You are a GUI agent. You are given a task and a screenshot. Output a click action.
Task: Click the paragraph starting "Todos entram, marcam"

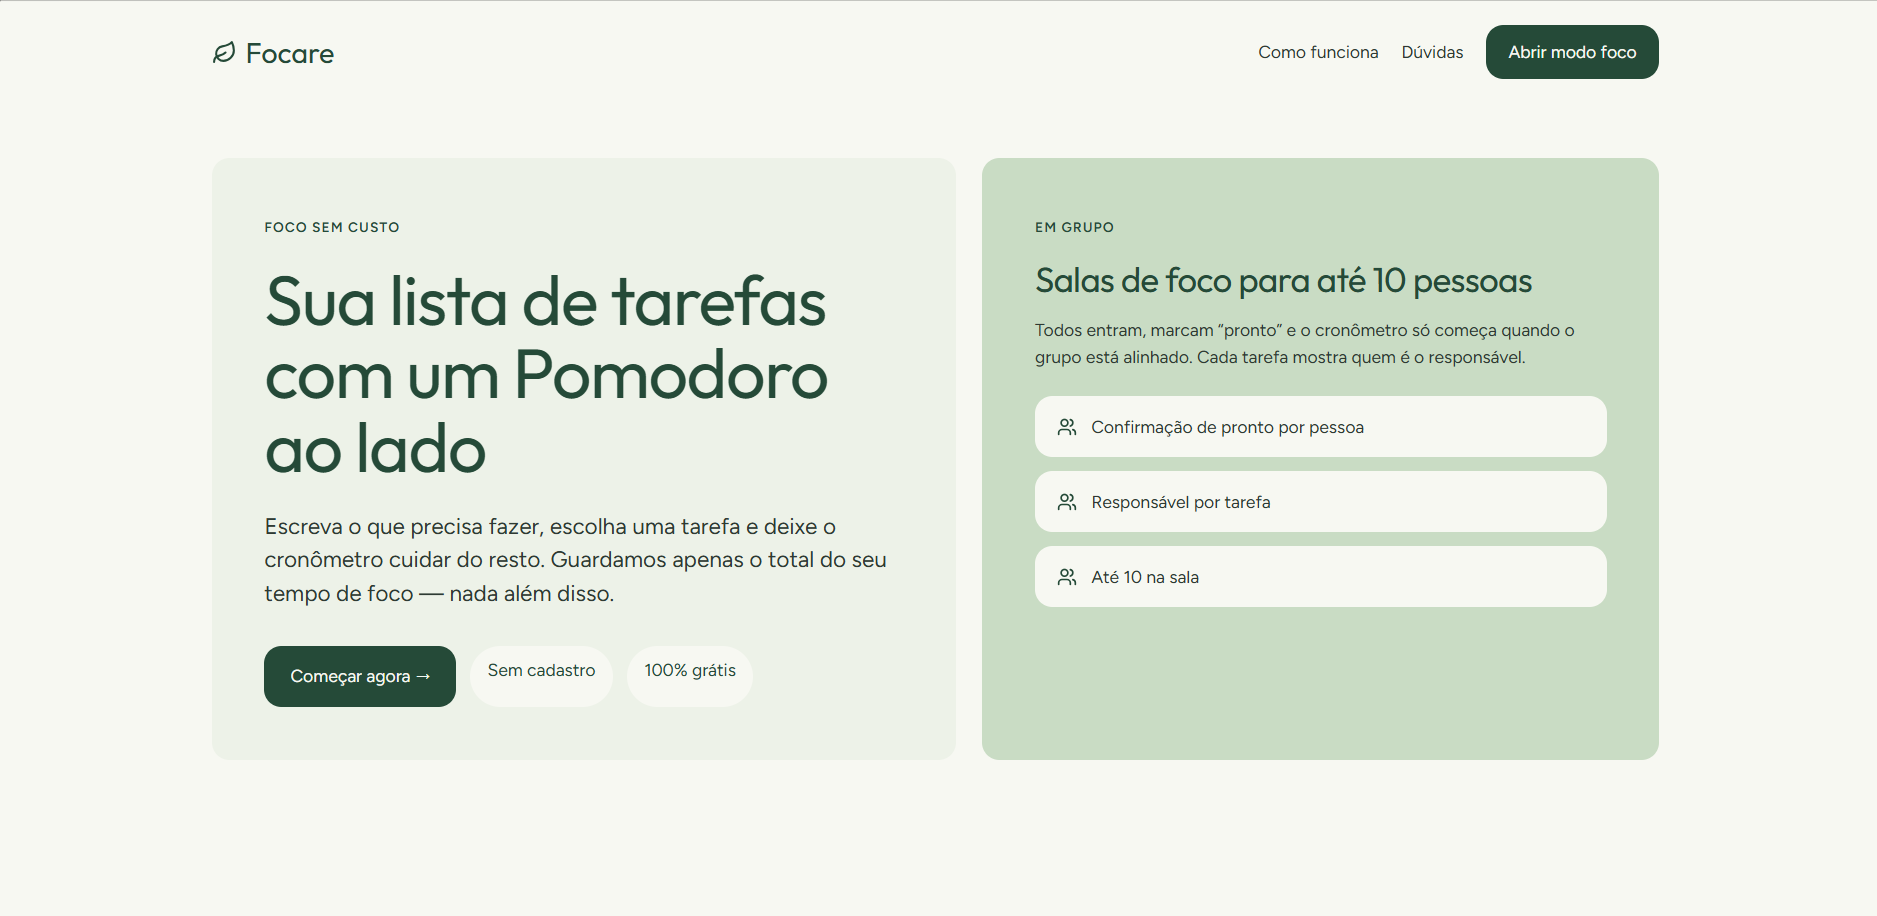coord(1305,344)
